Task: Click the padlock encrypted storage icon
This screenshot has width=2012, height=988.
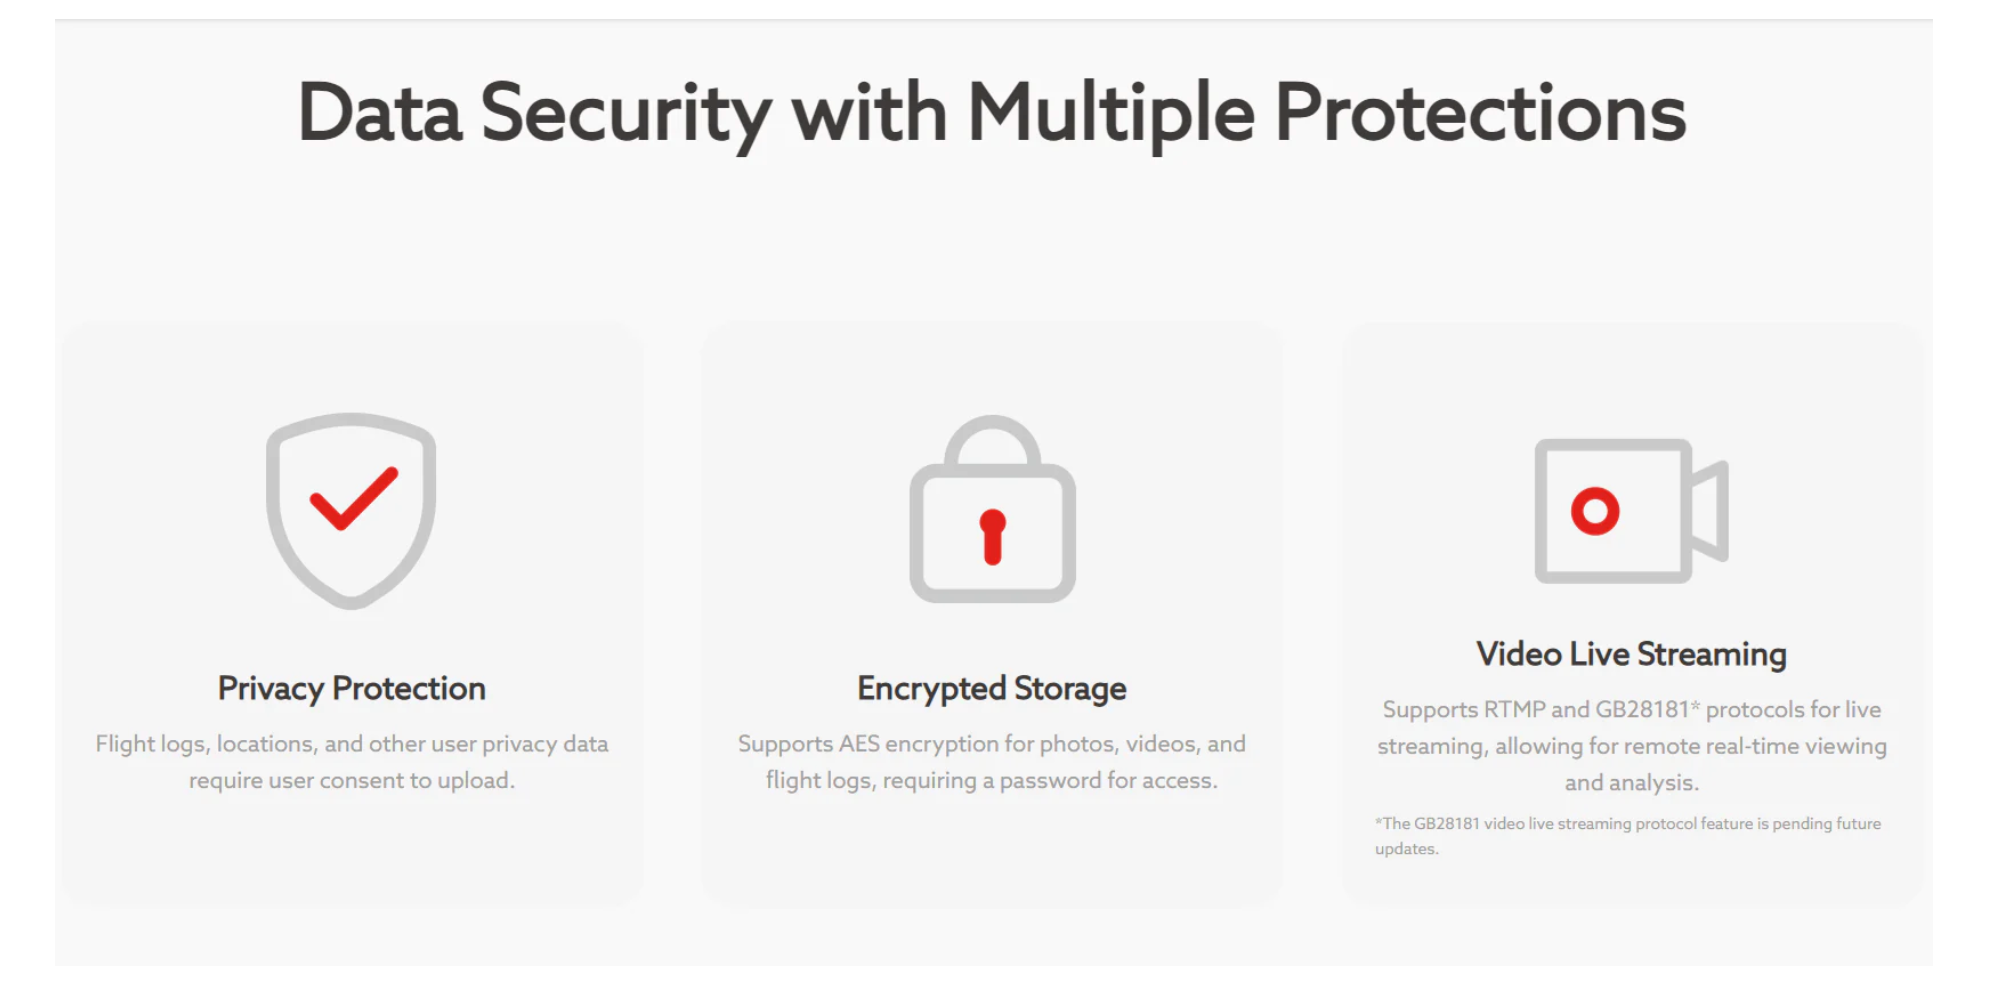Action: (x=992, y=509)
